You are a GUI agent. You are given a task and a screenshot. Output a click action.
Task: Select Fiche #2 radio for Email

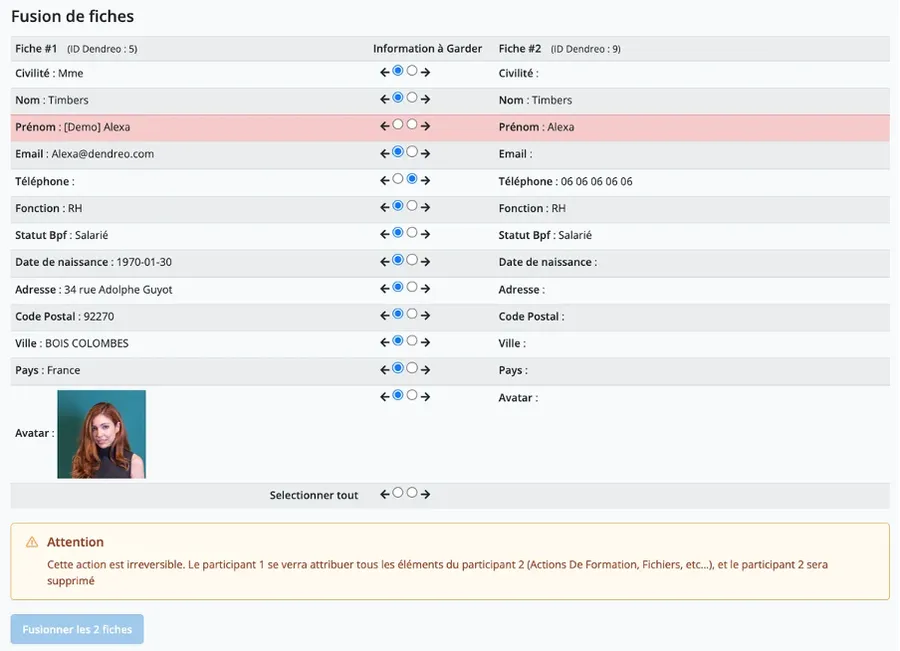click(412, 152)
